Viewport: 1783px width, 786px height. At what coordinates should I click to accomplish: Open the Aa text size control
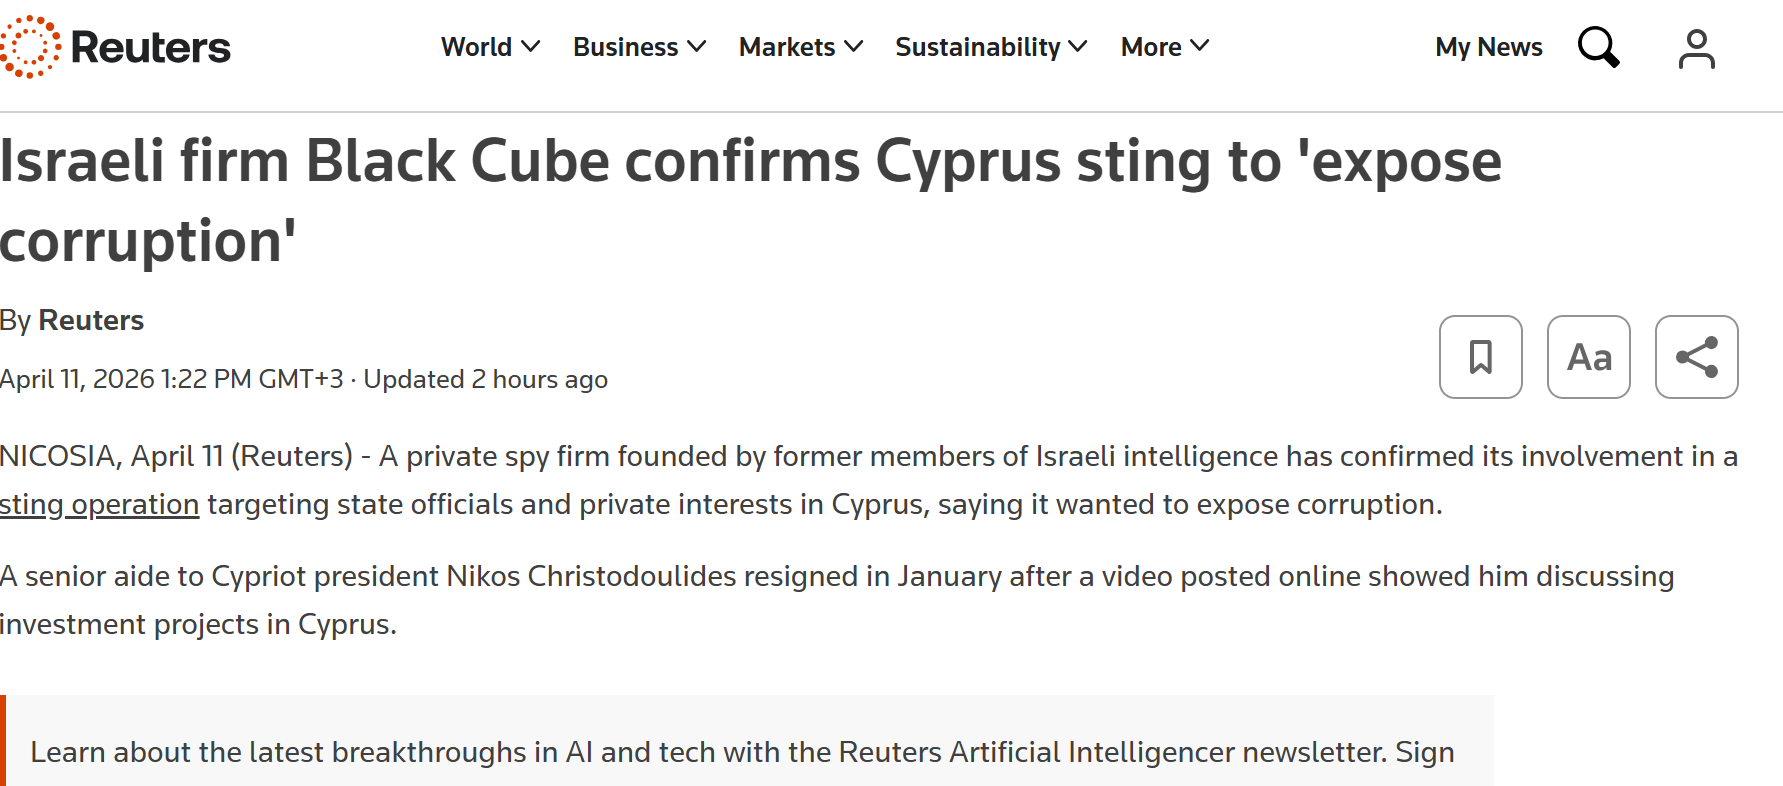(x=1588, y=357)
